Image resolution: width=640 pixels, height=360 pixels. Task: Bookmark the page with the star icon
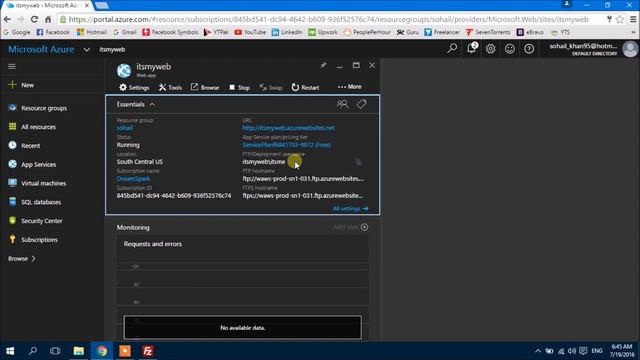tap(620, 19)
